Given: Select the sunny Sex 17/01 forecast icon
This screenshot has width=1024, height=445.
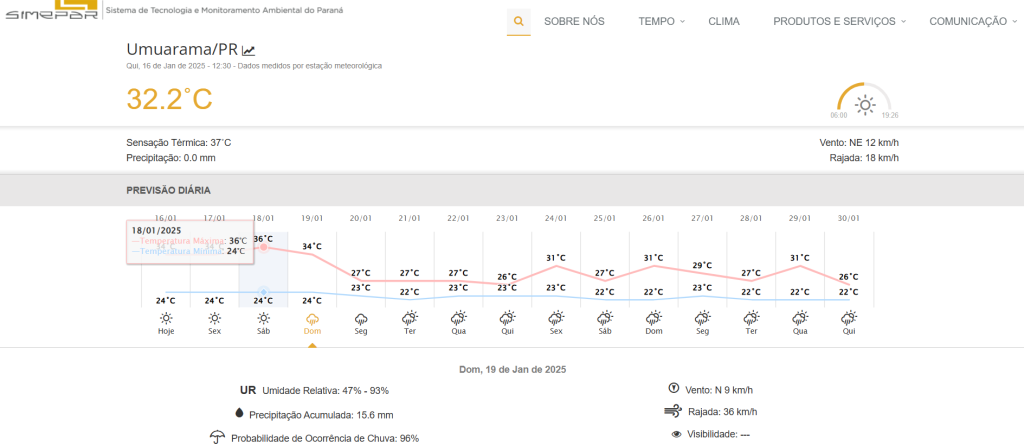Looking at the screenshot, I should click(215, 318).
